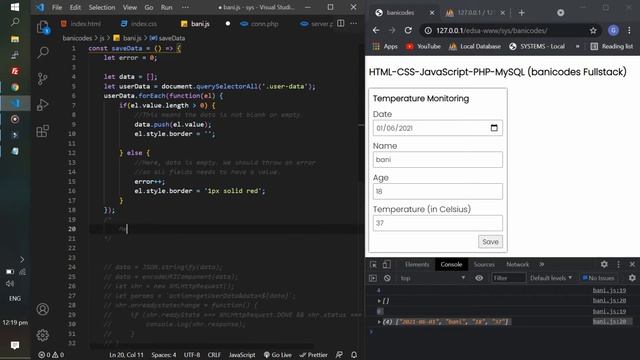Click the Temperature input field

click(x=438, y=223)
